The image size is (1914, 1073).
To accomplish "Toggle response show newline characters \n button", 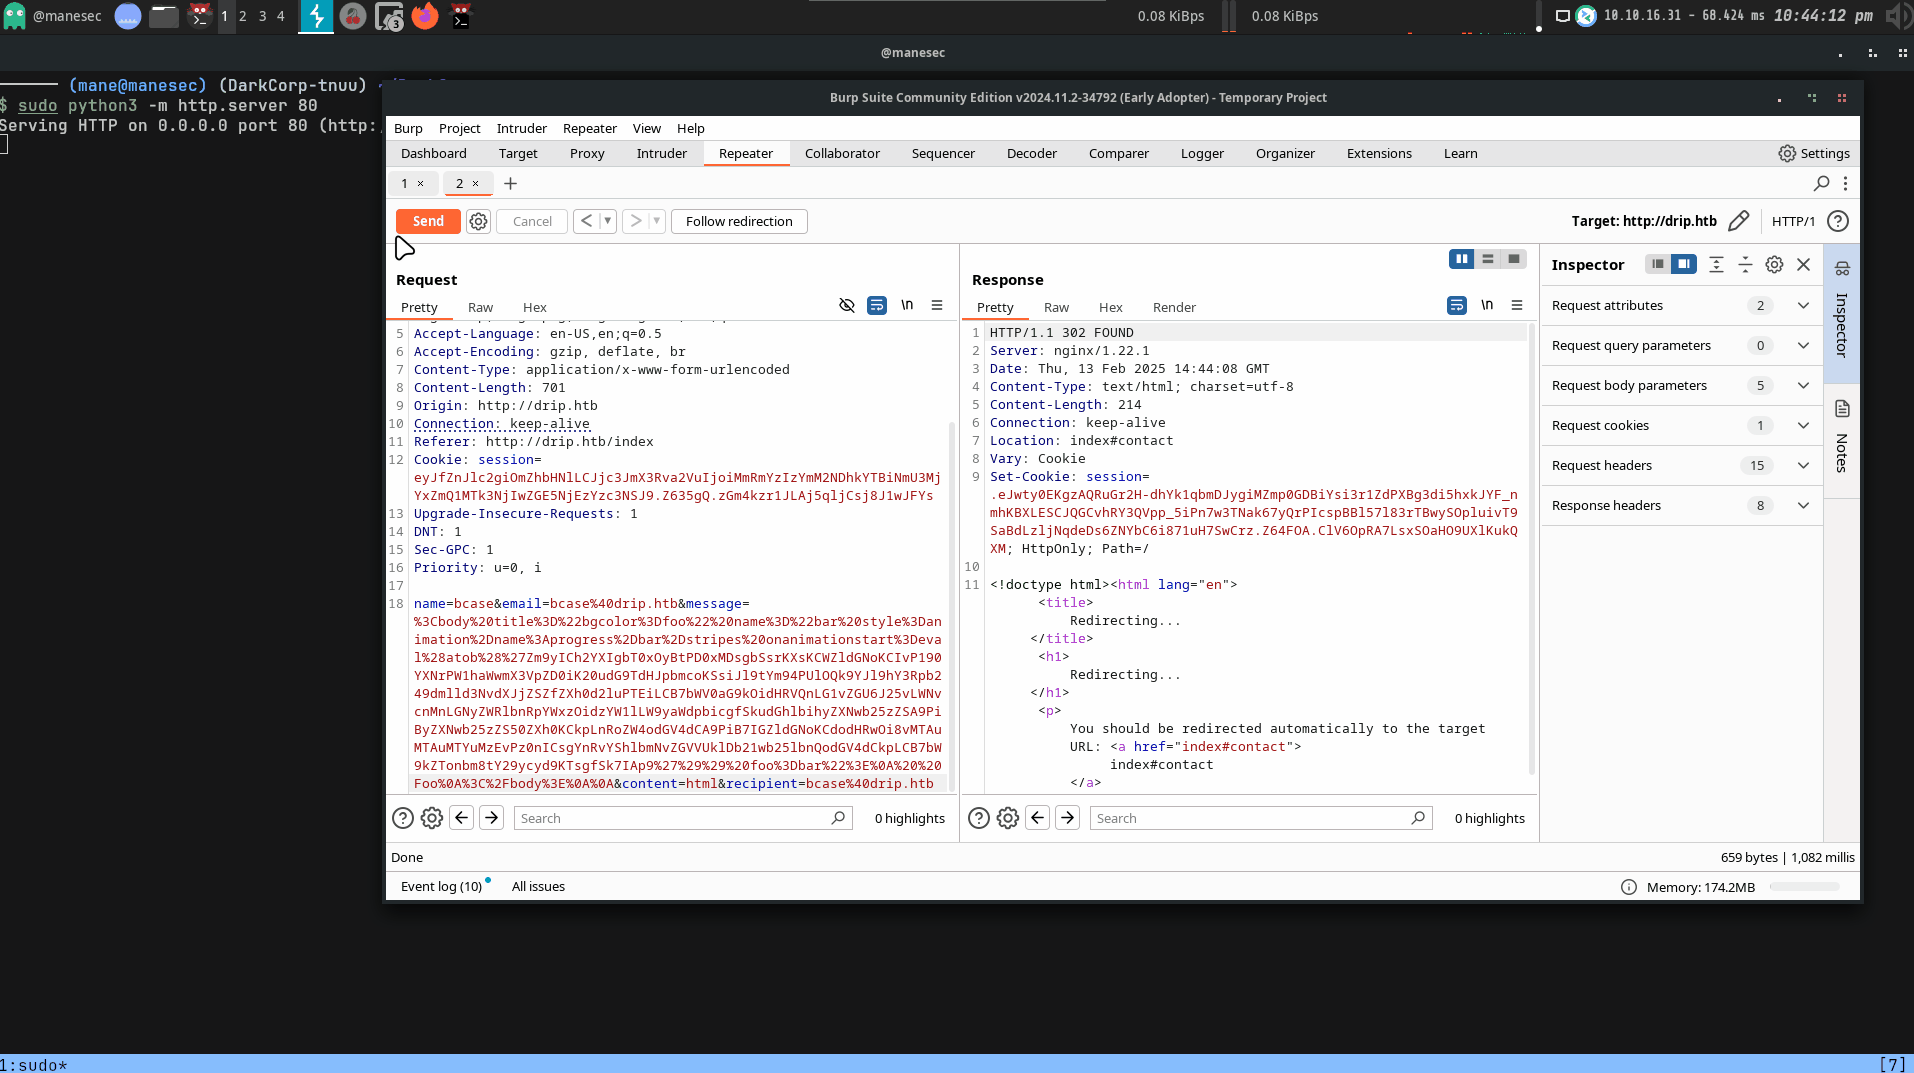I will coord(1487,306).
